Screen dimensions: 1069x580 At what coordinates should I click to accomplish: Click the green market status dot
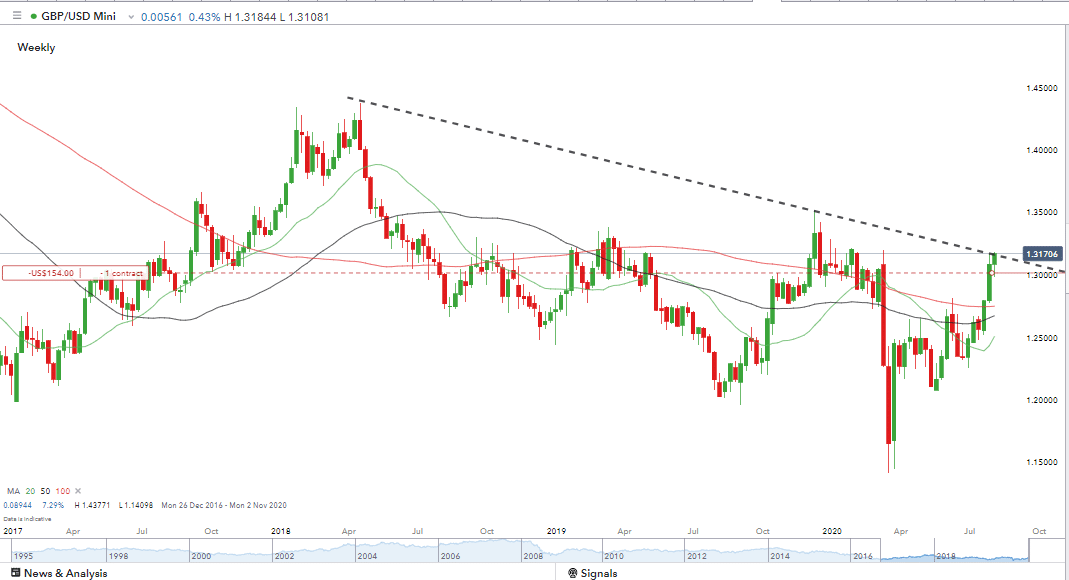point(33,16)
